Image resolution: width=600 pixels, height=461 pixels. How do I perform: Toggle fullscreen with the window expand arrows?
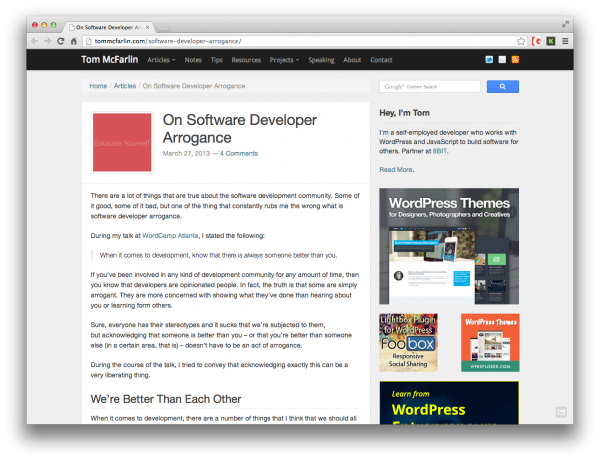565,24
